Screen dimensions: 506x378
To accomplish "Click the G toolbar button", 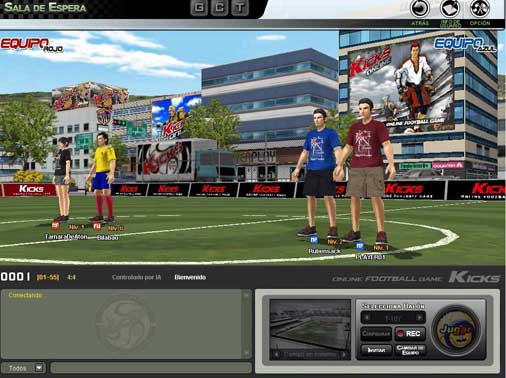I will click(x=199, y=8).
